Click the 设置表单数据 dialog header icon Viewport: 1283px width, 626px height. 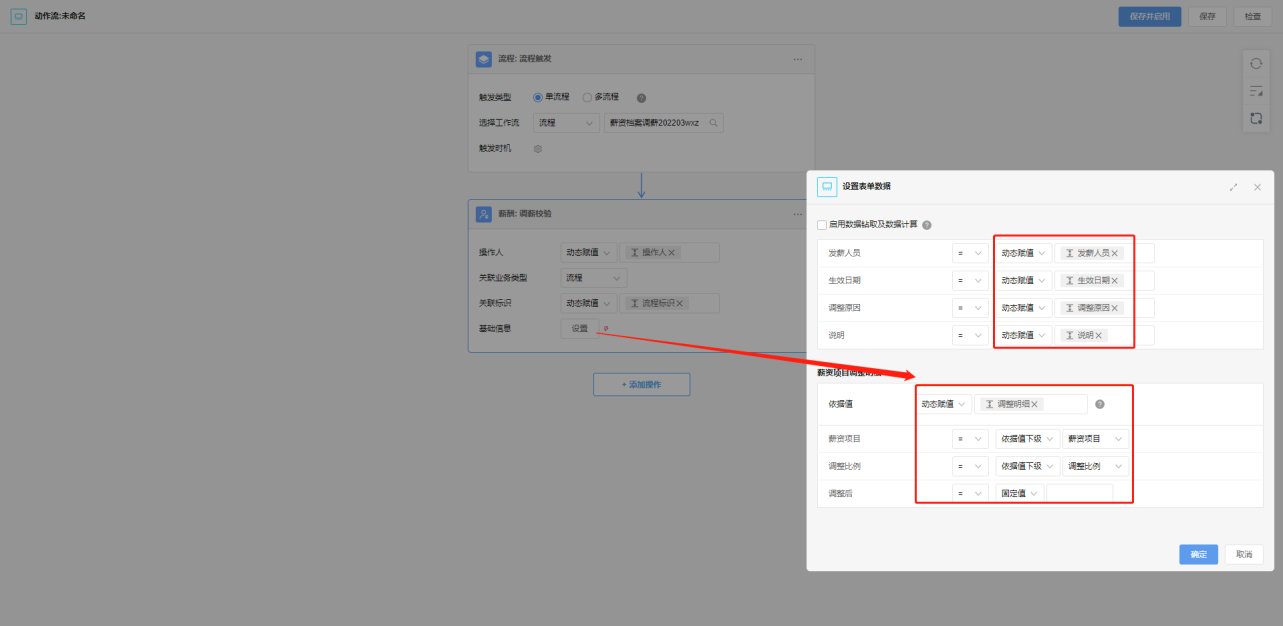coord(827,186)
